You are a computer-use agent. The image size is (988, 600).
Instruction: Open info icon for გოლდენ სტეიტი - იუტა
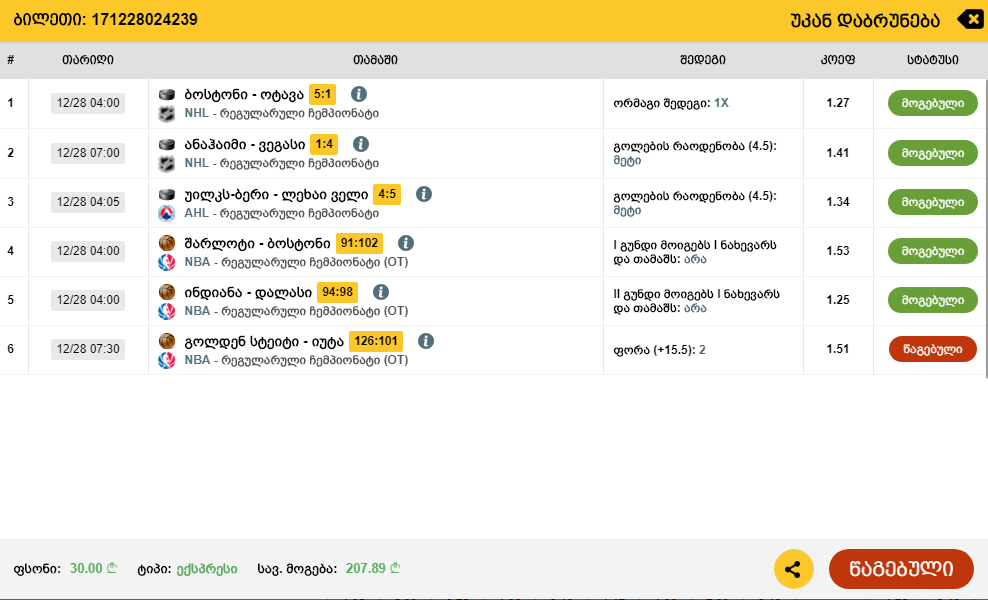(426, 342)
